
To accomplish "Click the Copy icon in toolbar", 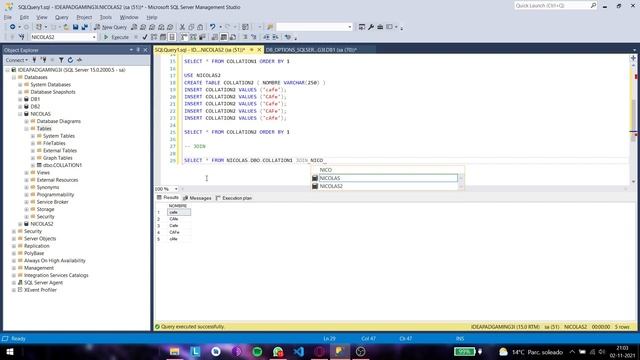I will (x=191, y=27).
